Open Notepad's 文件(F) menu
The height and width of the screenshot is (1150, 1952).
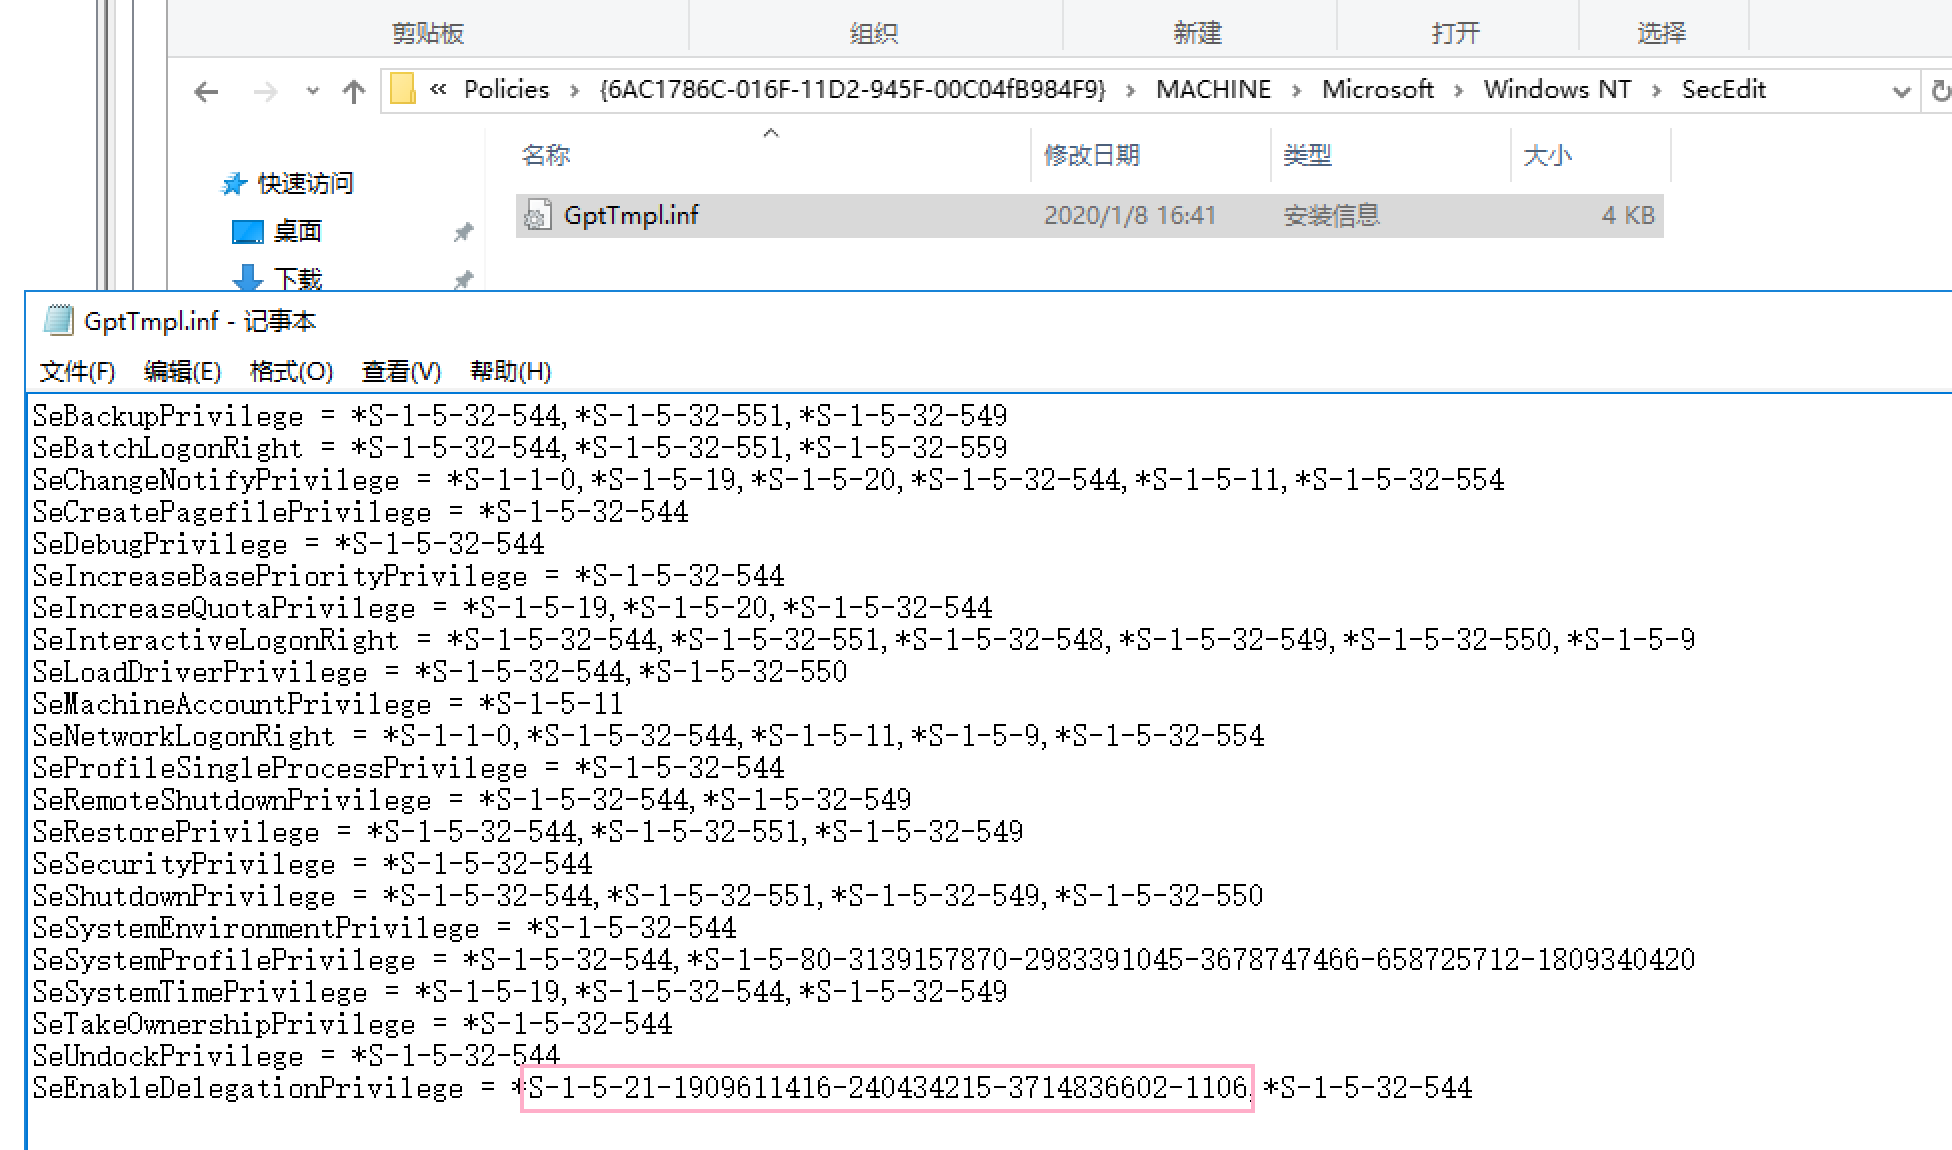(77, 372)
